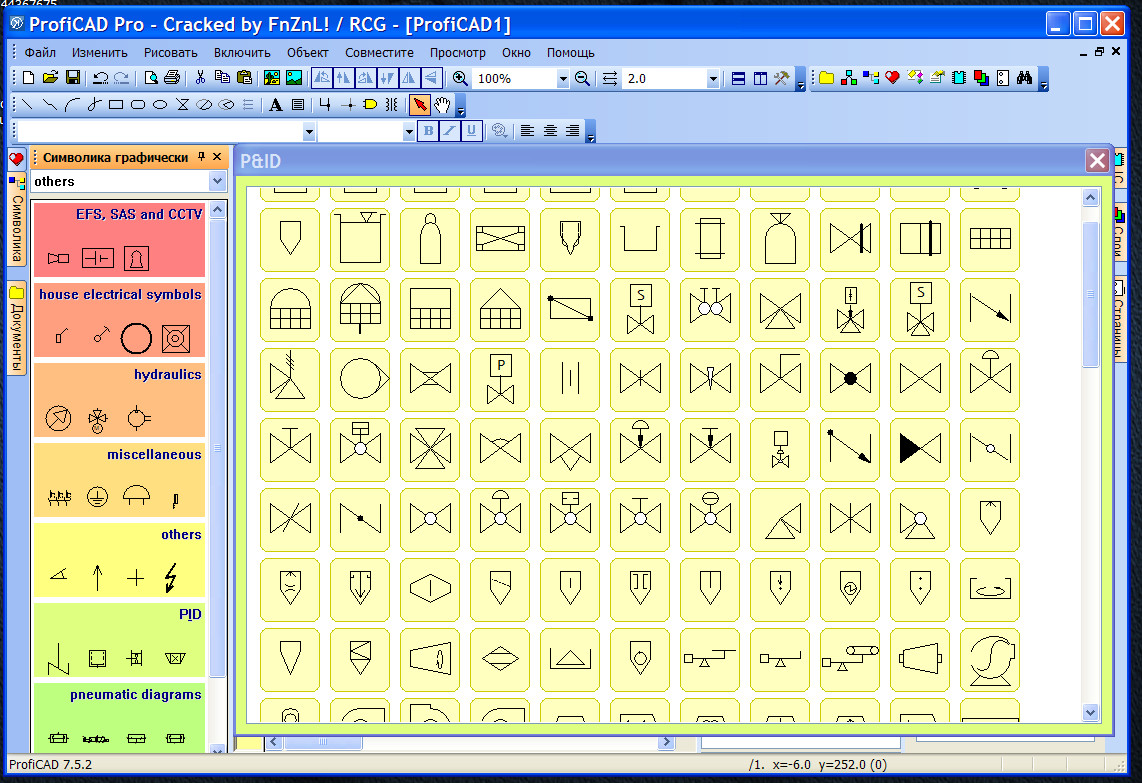Image resolution: width=1142 pixels, height=783 pixels.
Task: Align text to the right
Action: (572, 131)
